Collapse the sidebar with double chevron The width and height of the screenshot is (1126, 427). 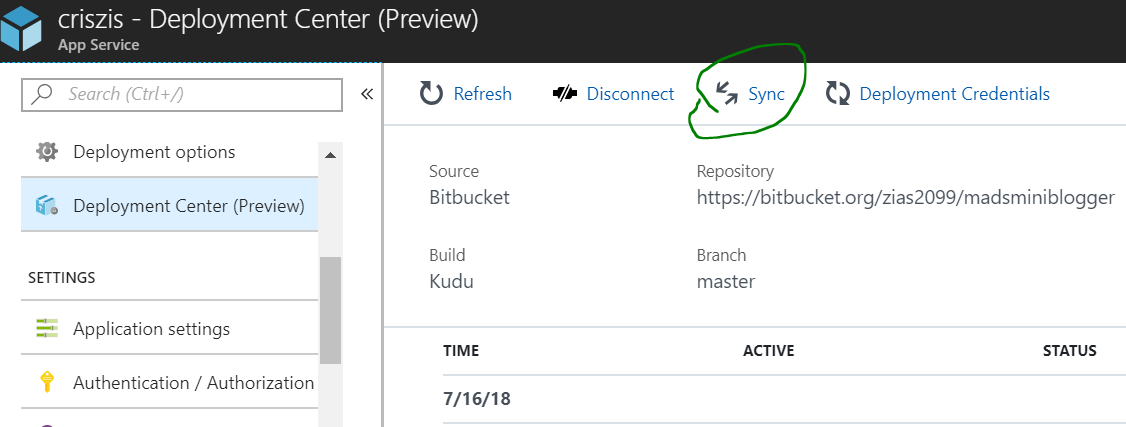pos(366,94)
